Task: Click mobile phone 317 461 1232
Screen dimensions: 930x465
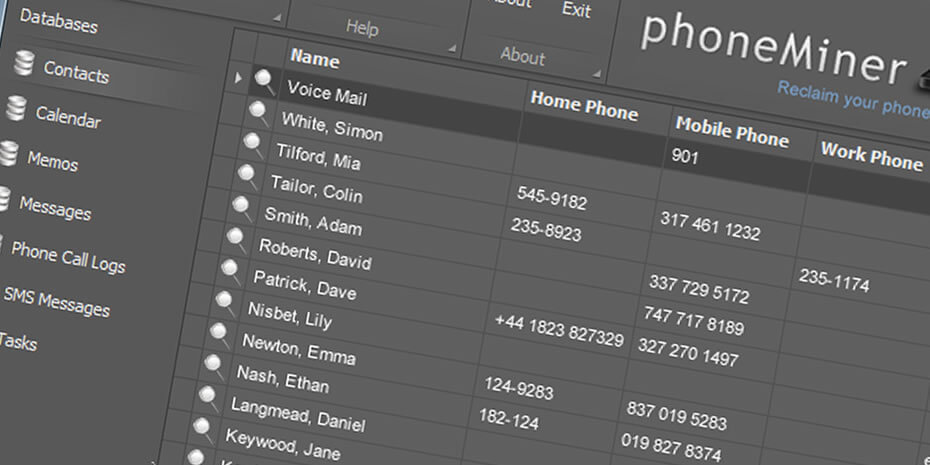Action: 710,226
